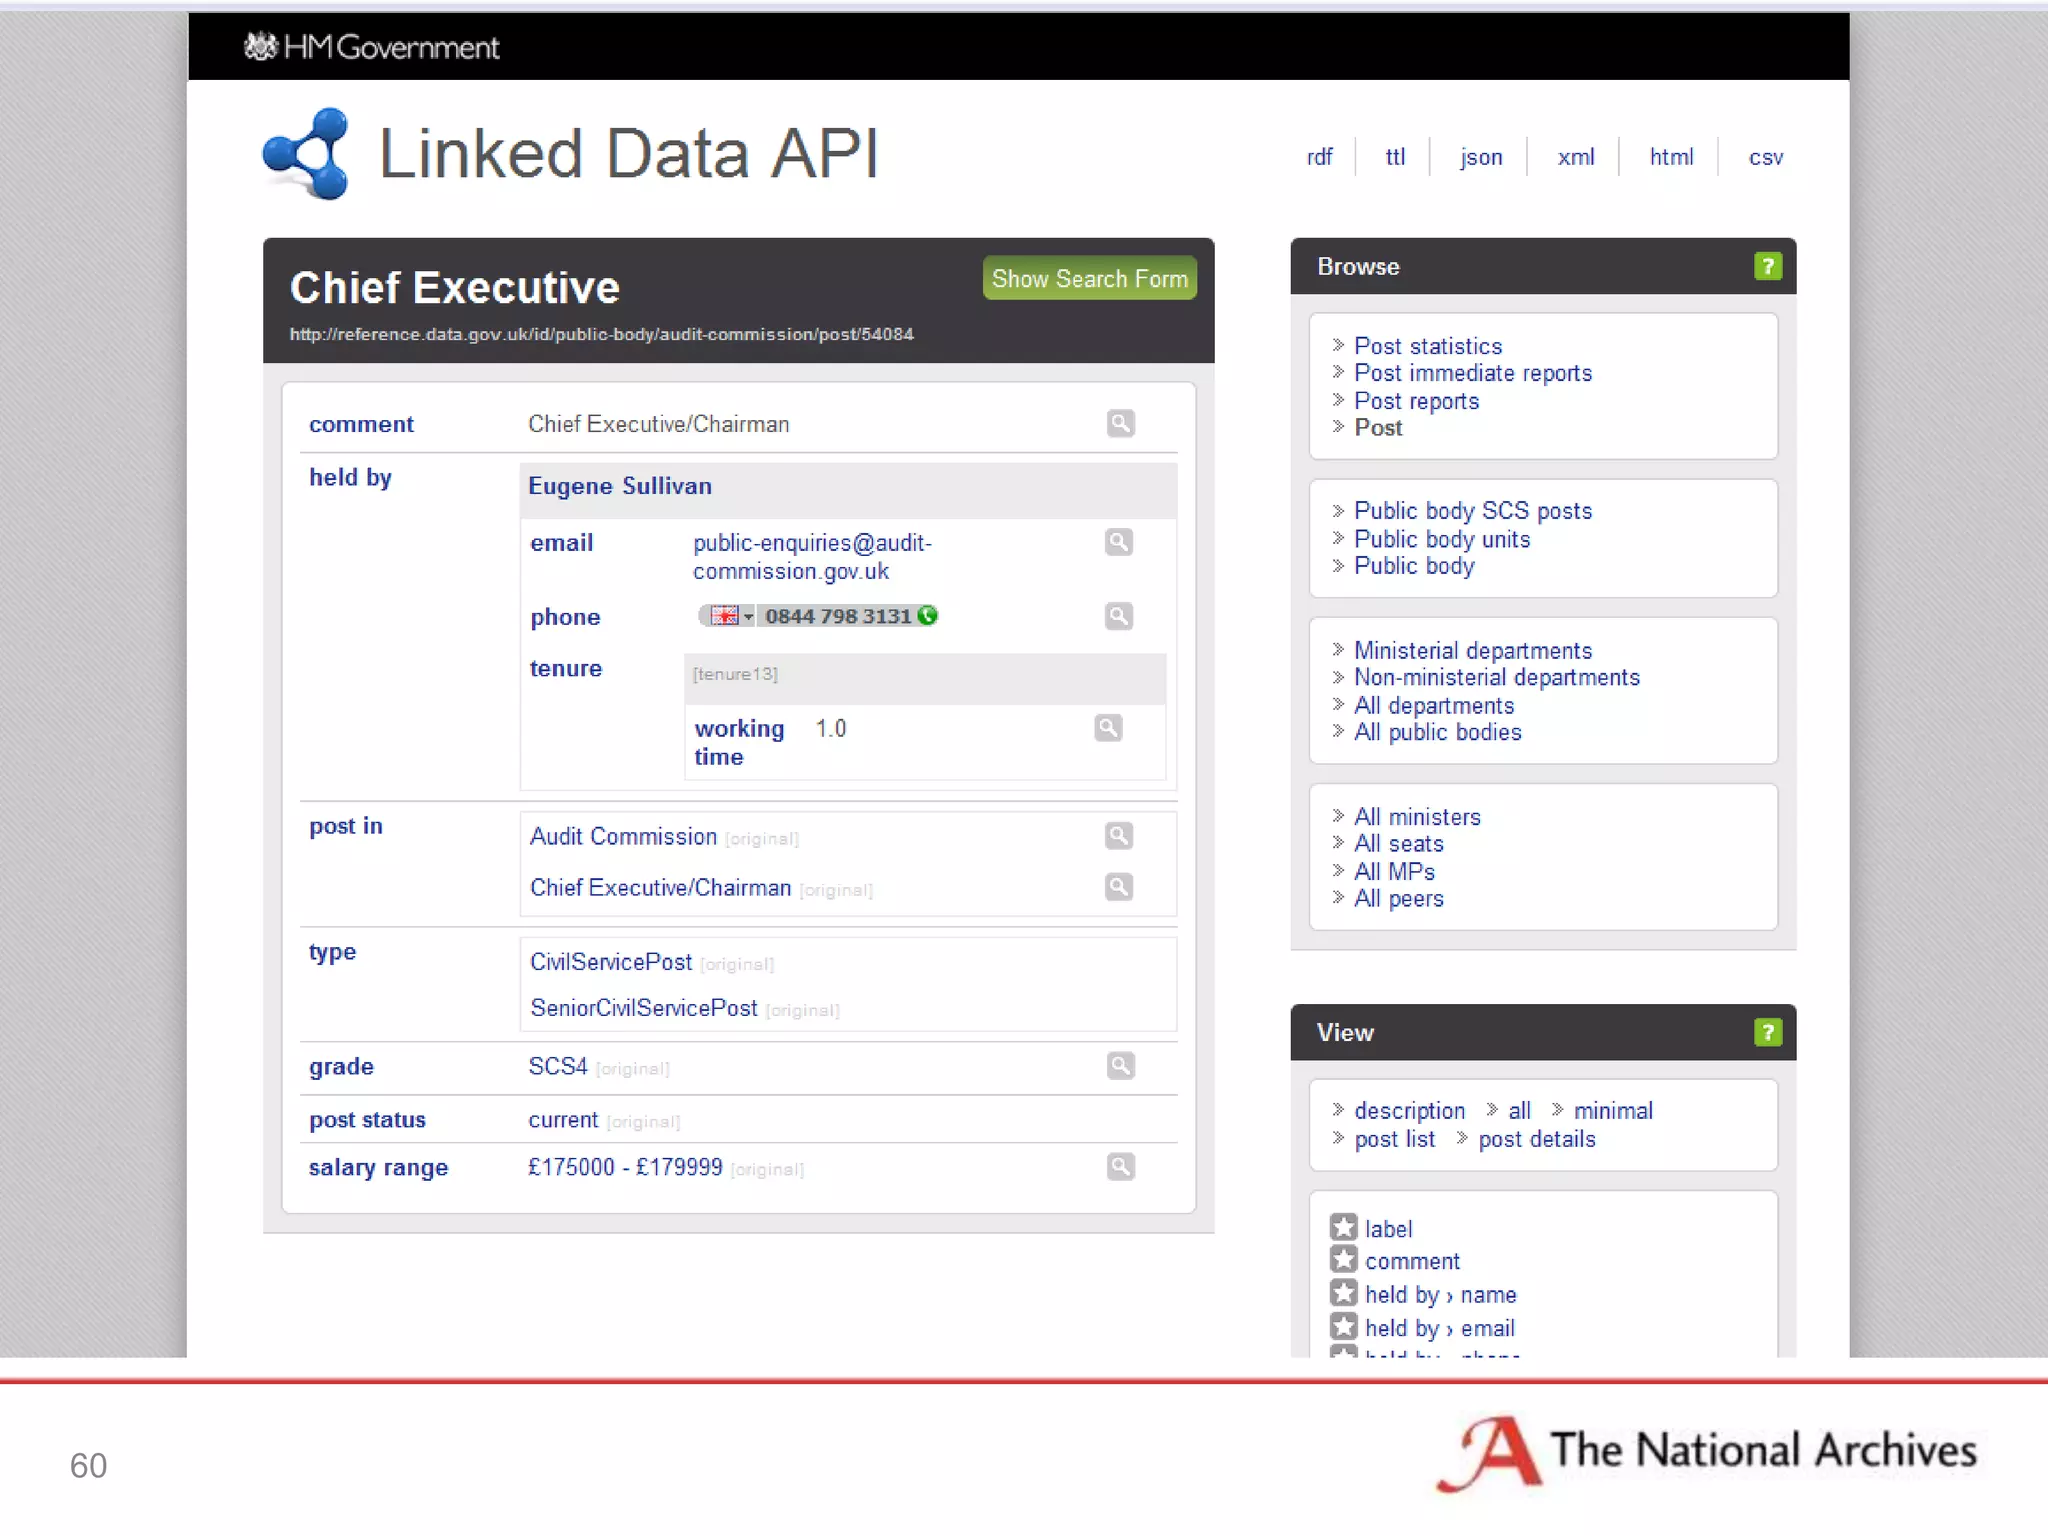
Task: Click magnifier icon beside email address
Action: click(x=1118, y=542)
